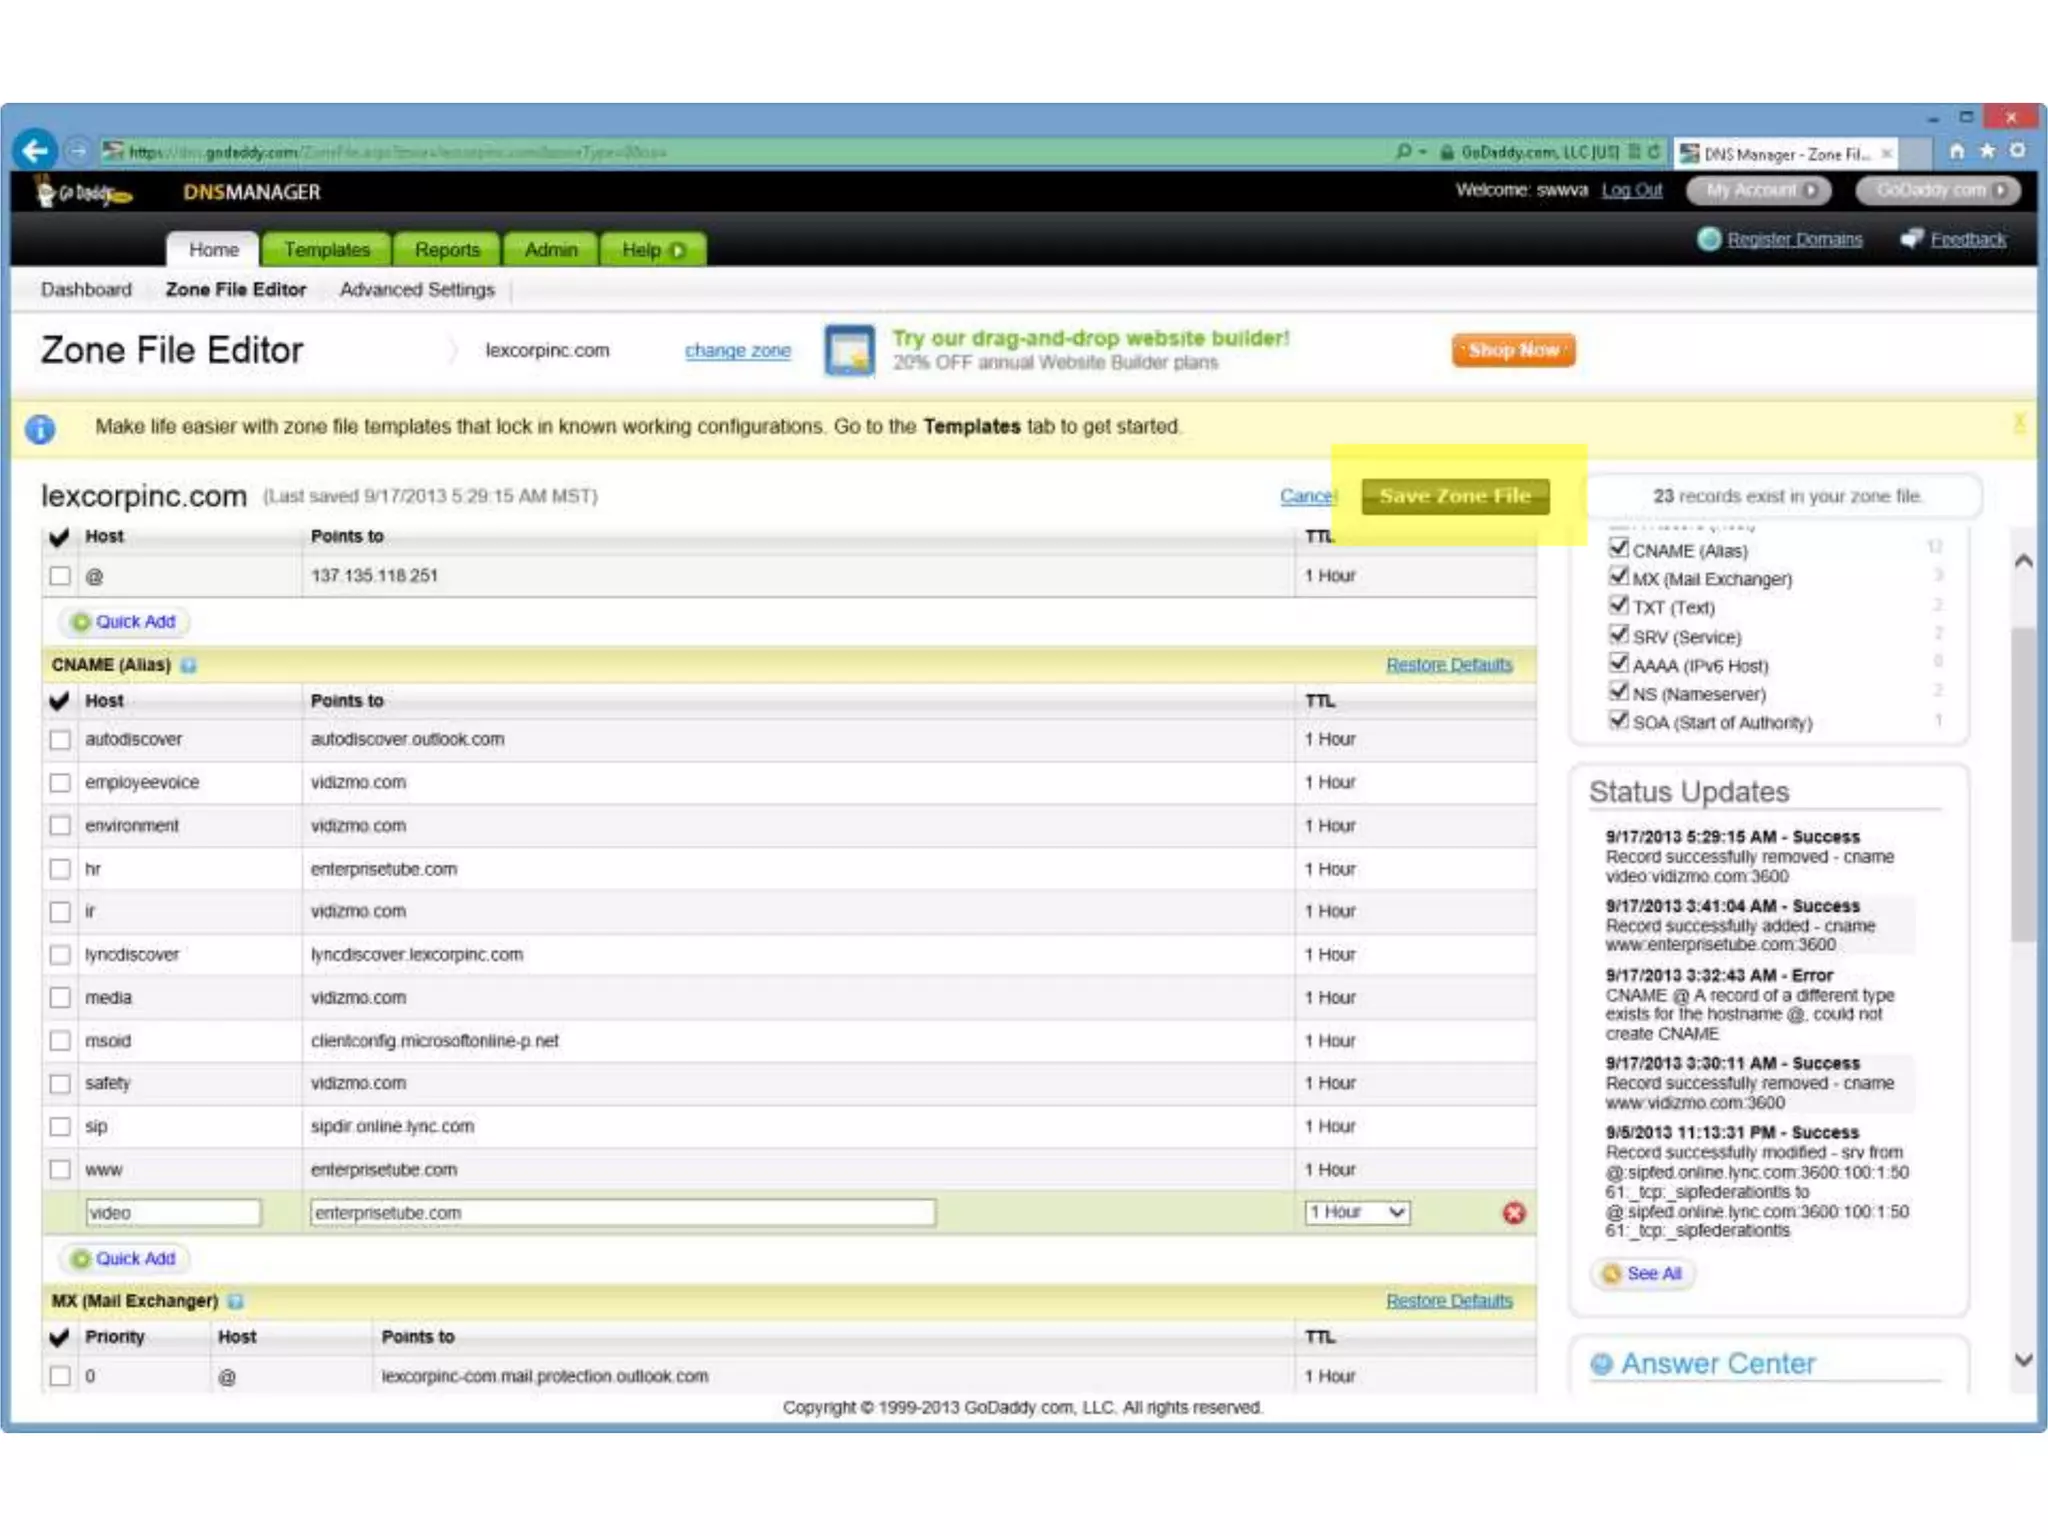The height and width of the screenshot is (1536, 2048).
Task: Click the Points to enterprisetube.com input field
Action: pos(622,1213)
